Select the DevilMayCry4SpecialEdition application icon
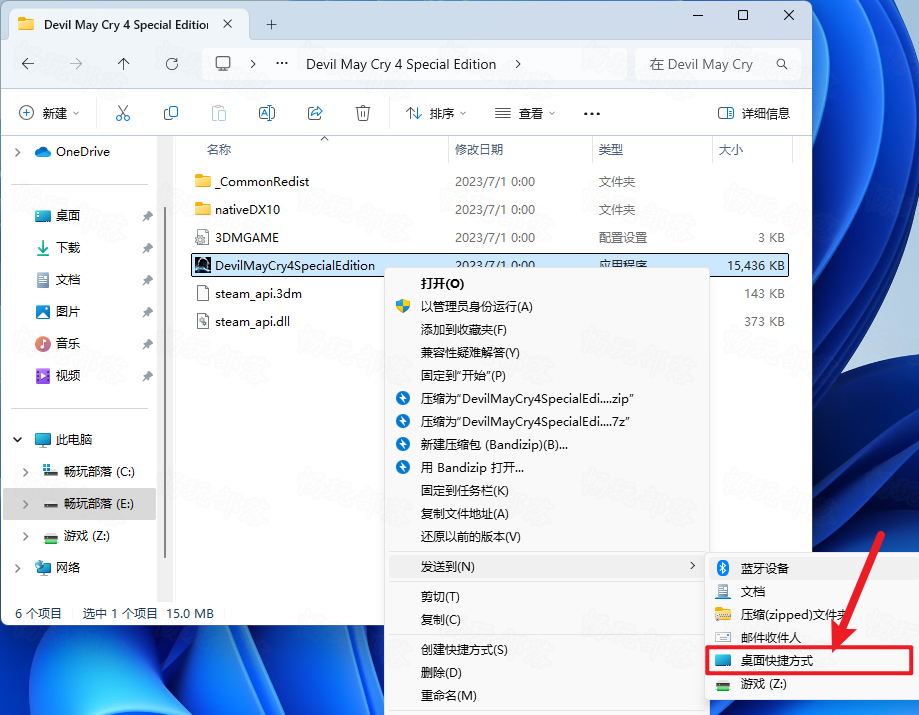Screen dimensions: 919x715 pyautogui.click(x=203, y=265)
